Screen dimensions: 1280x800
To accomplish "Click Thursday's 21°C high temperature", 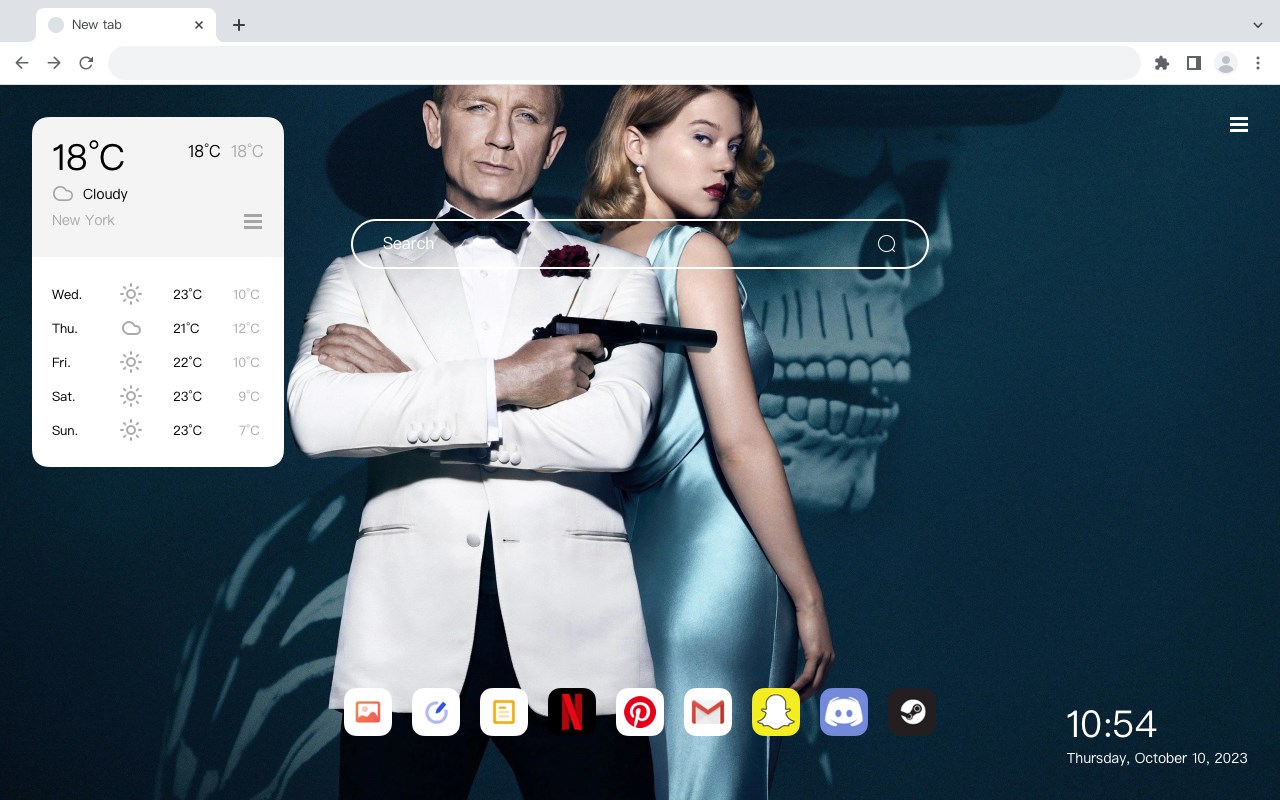I will (186, 328).
